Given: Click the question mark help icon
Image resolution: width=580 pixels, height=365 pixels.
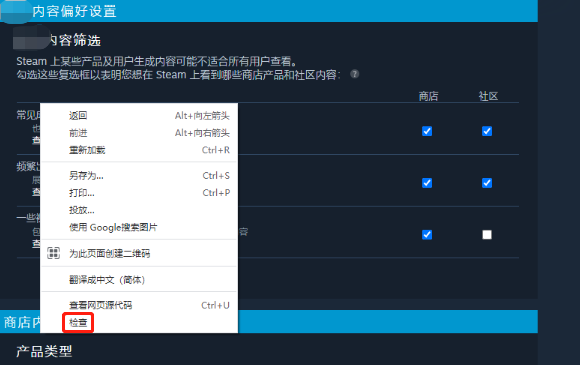Looking at the screenshot, I should [354, 74].
